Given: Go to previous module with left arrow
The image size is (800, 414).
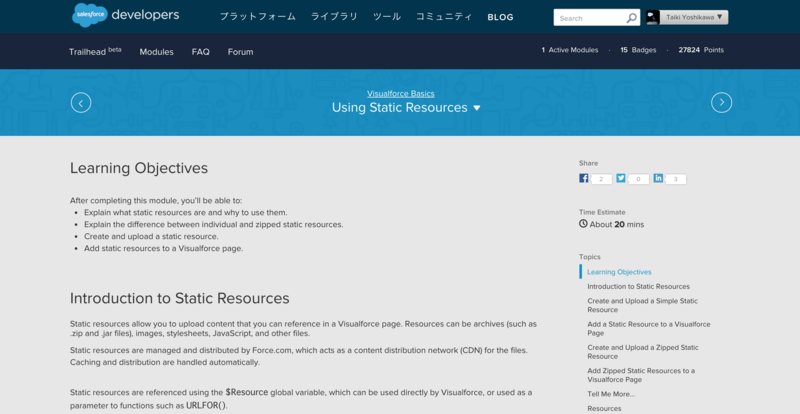Looking at the screenshot, I should [x=81, y=103].
